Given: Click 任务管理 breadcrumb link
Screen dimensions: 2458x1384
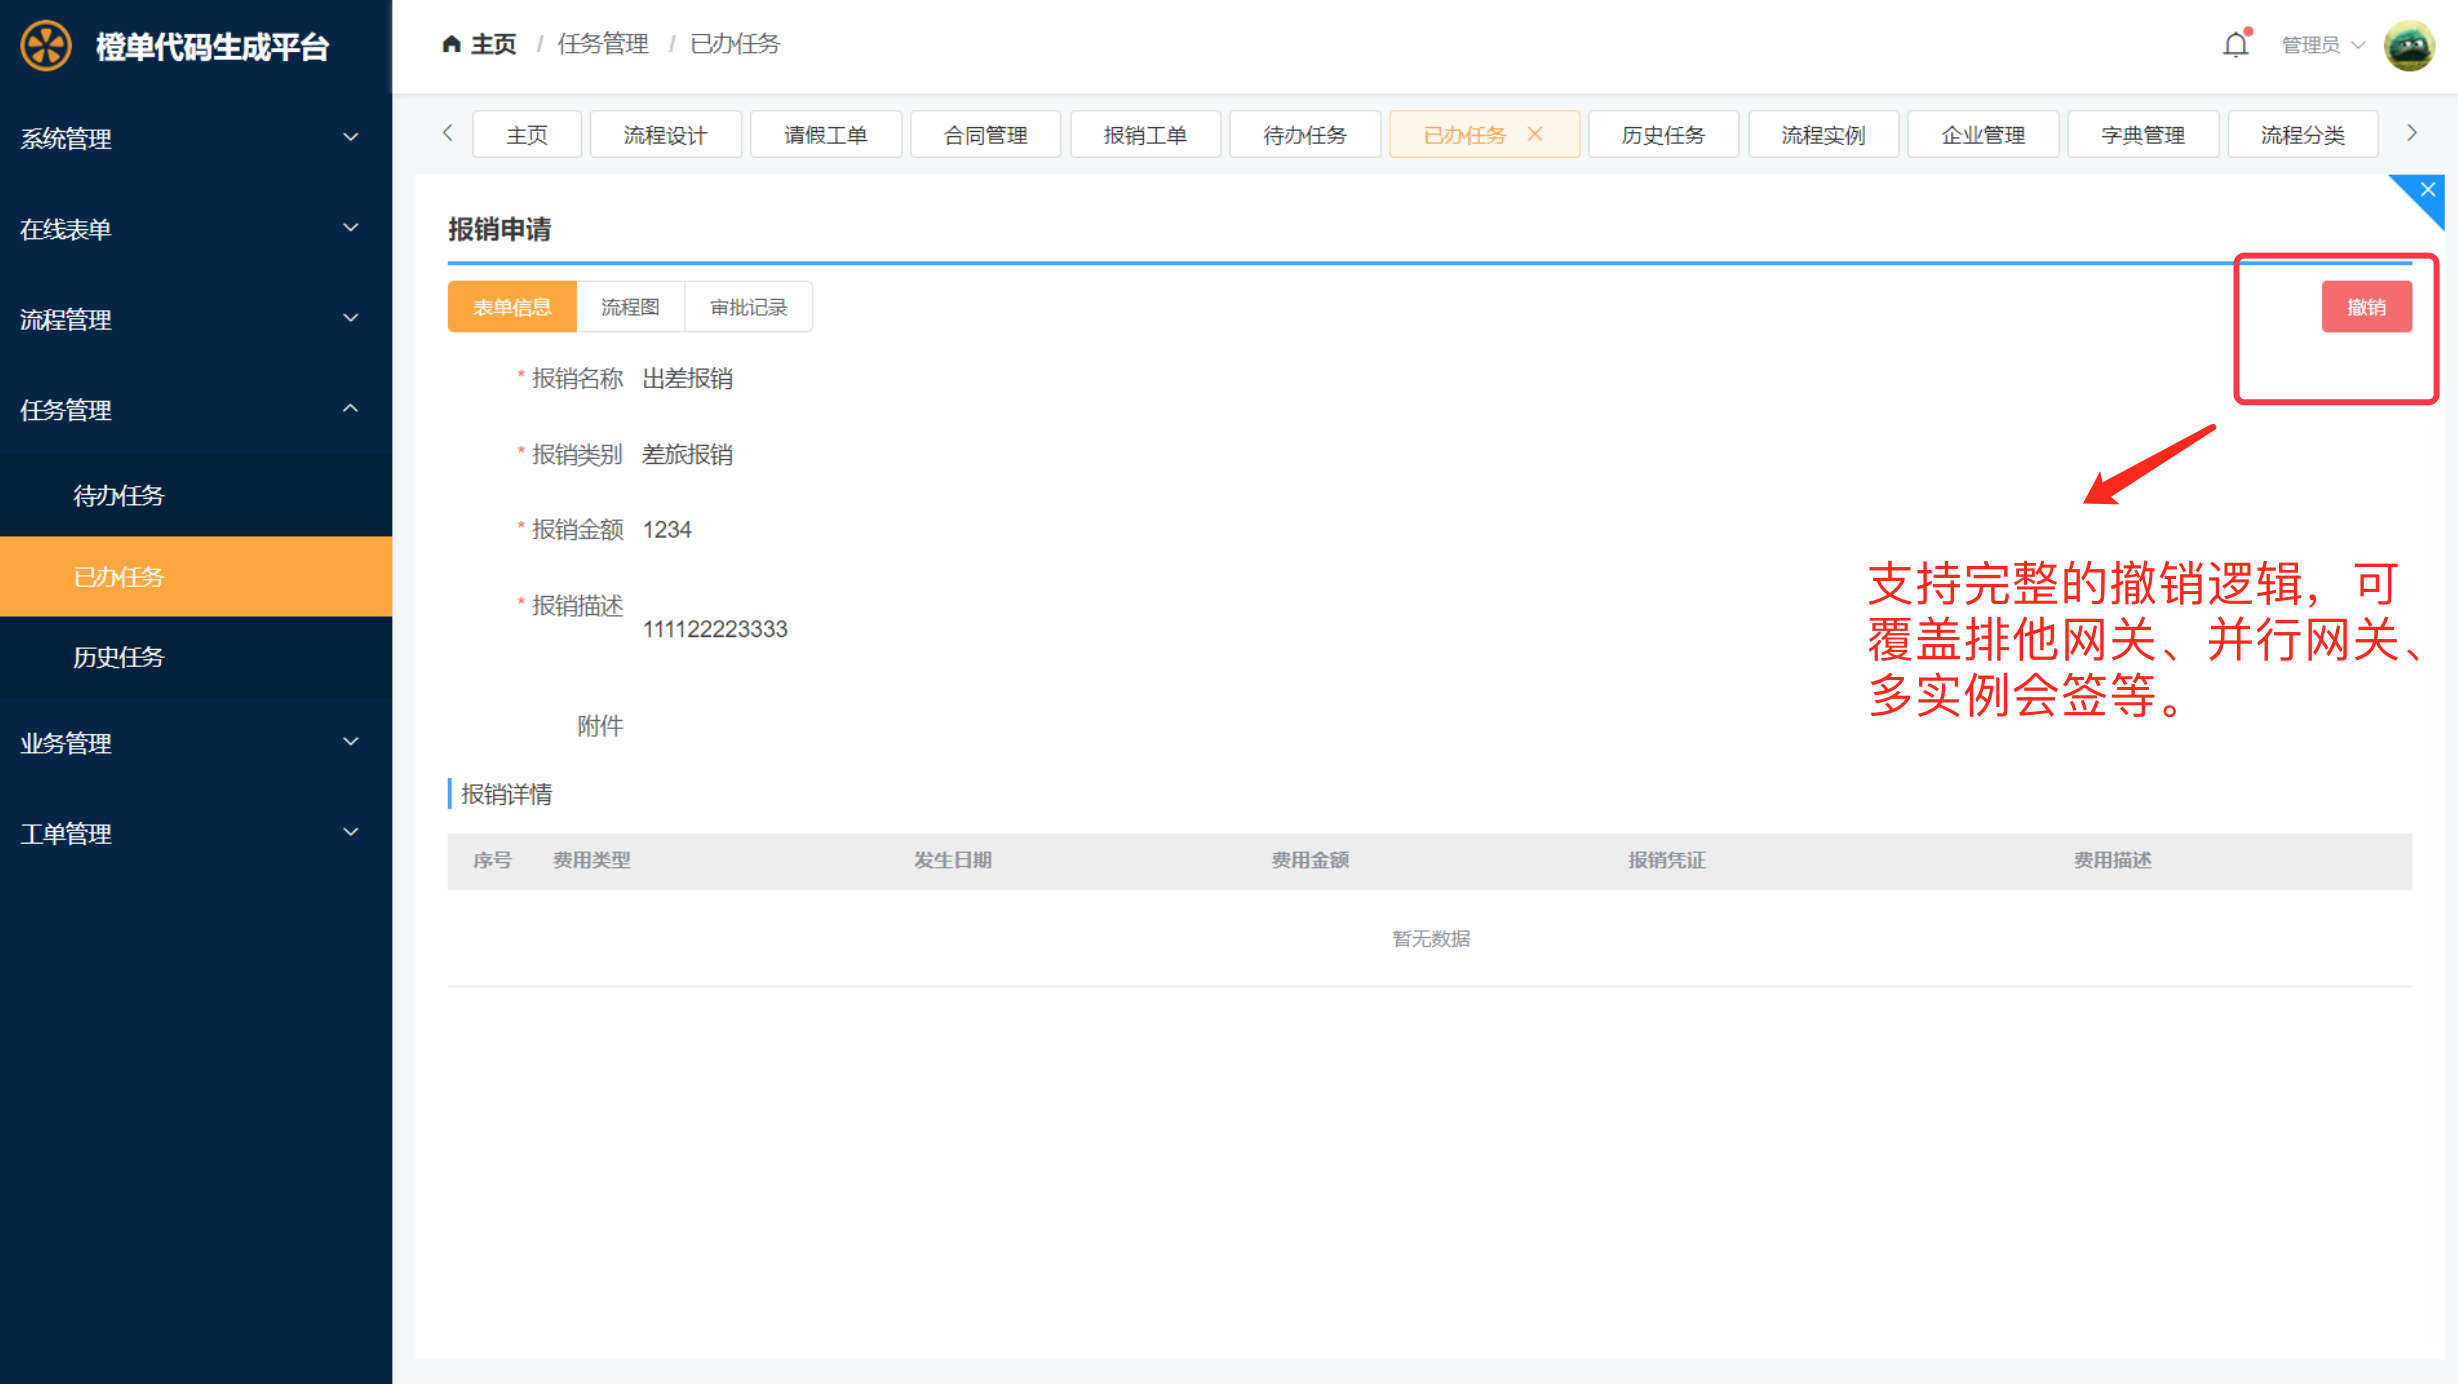Looking at the screenshot, I should pyautogui.click(x=603, y=44).
